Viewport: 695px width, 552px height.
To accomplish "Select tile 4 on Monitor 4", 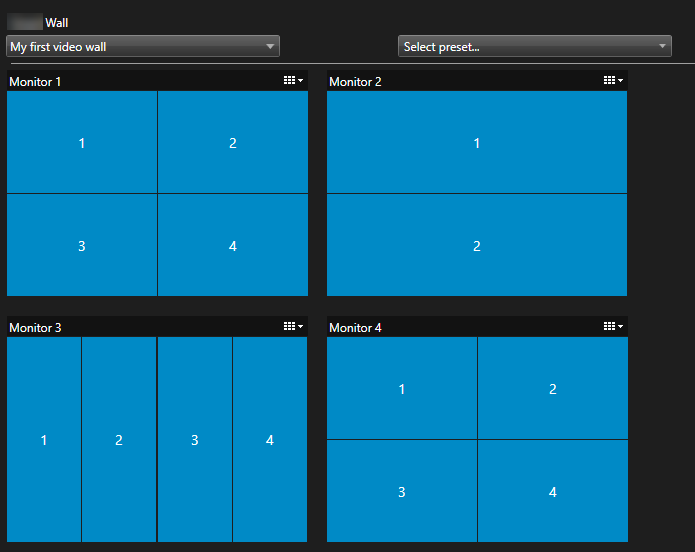I will pyautogui.click(x=553, y=492).
